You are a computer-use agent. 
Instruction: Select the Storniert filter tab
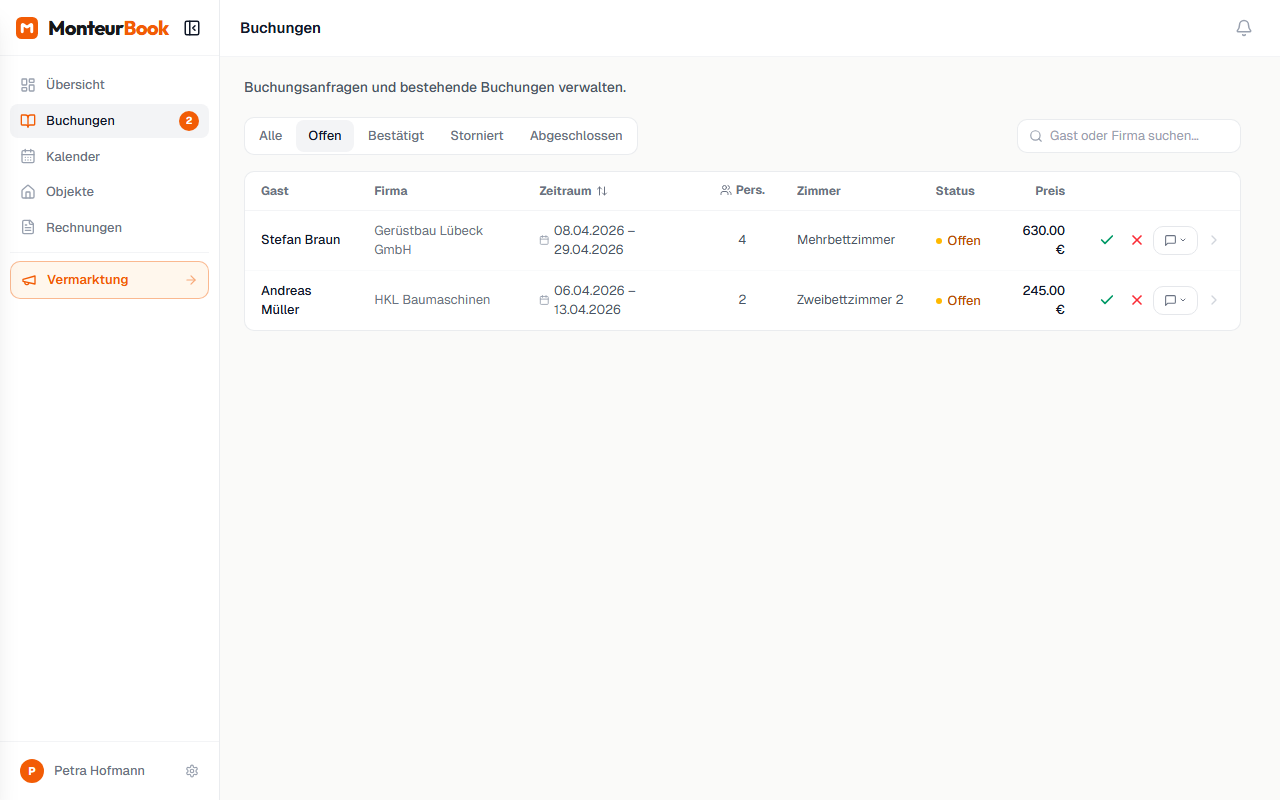477,136
